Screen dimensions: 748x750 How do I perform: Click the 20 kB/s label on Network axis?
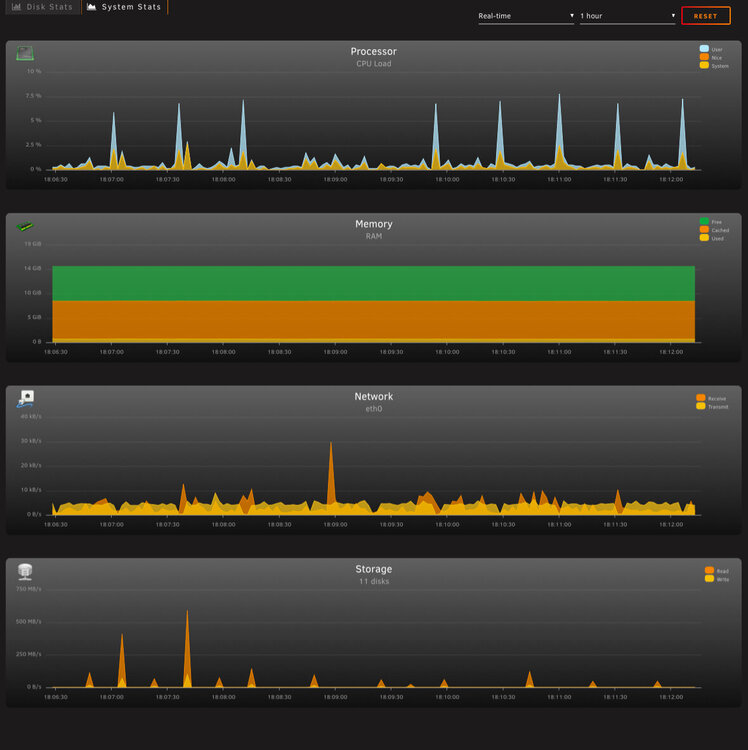click(x=31, y=465)
